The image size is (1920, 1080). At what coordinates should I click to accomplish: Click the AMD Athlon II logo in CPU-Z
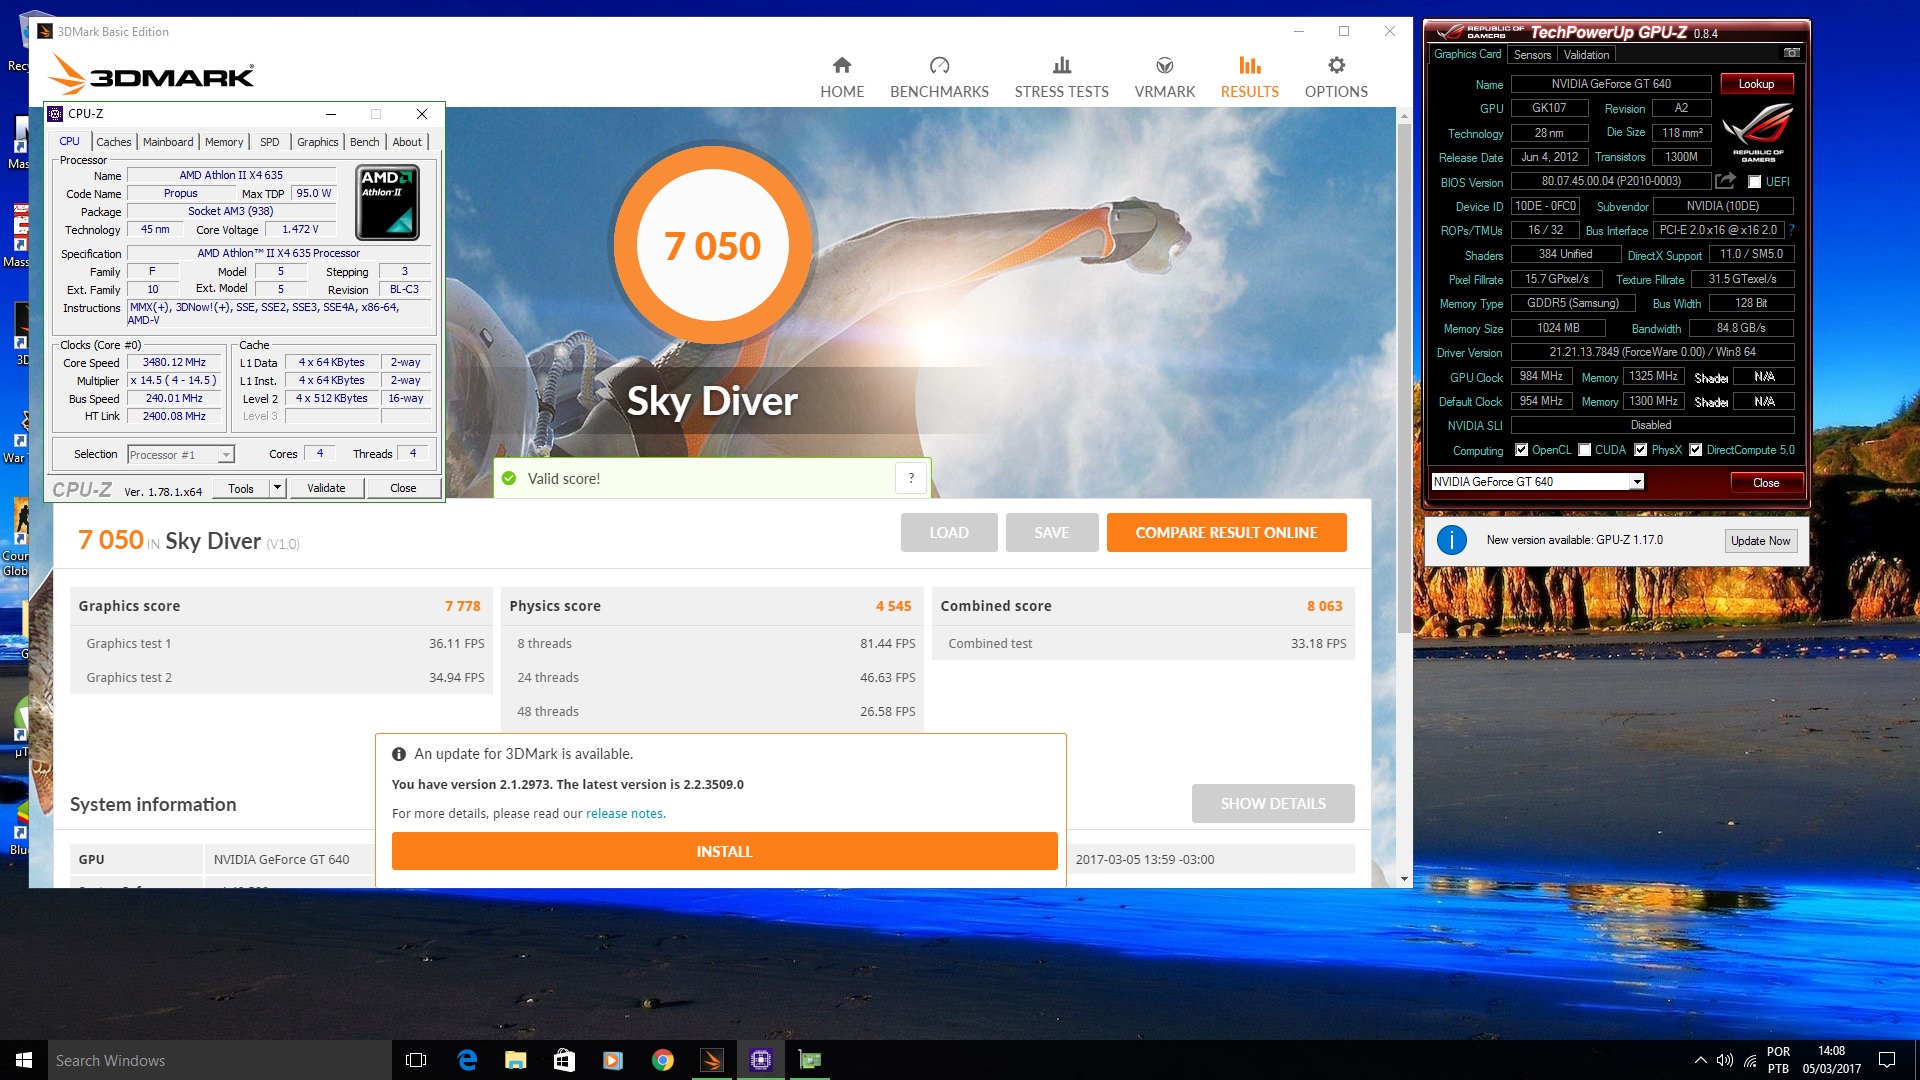[388, 203]
